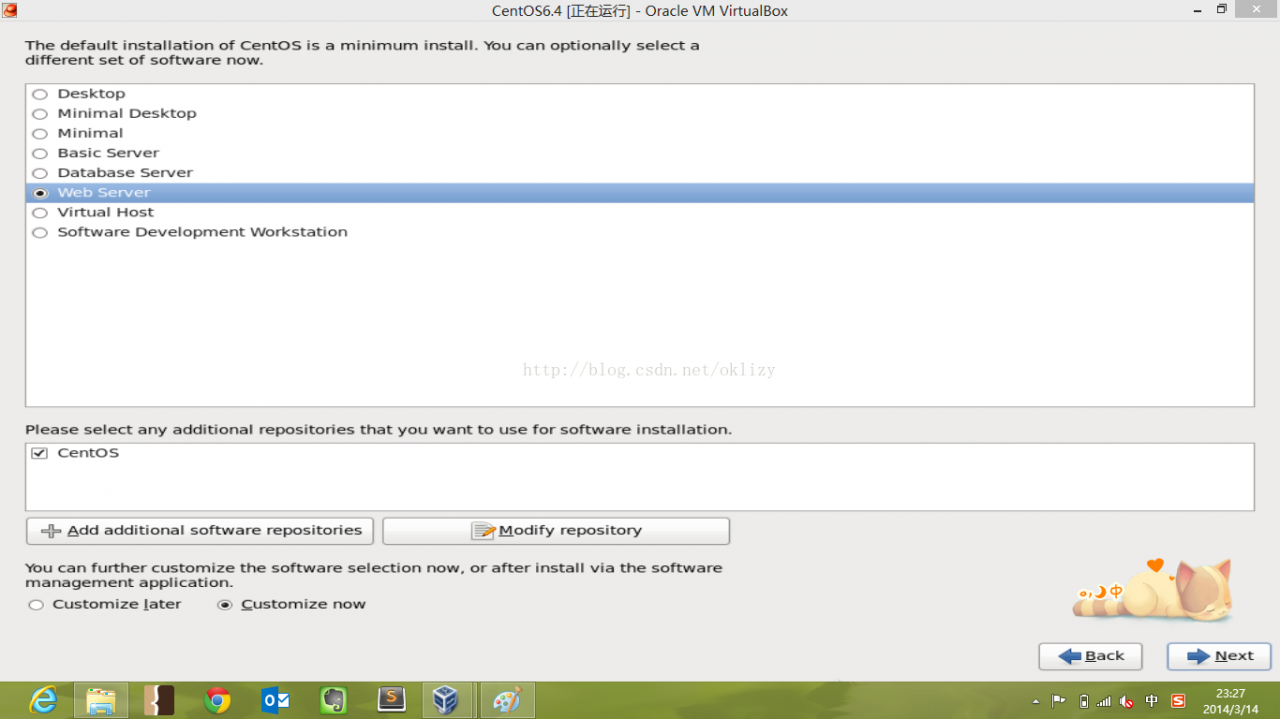Switch to VirtualBox taskbar icon

click(446, 700)
